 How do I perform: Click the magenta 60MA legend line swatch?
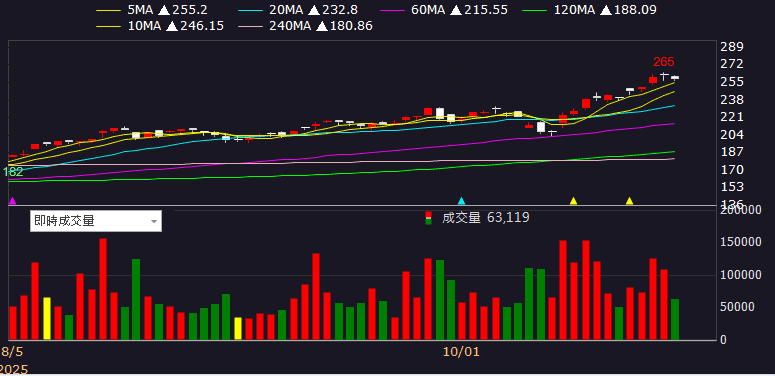tap(393, 10)
